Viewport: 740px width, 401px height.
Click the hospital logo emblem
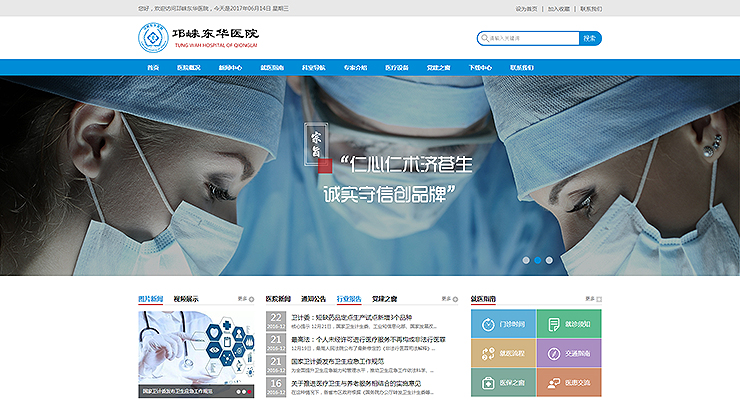155,39
